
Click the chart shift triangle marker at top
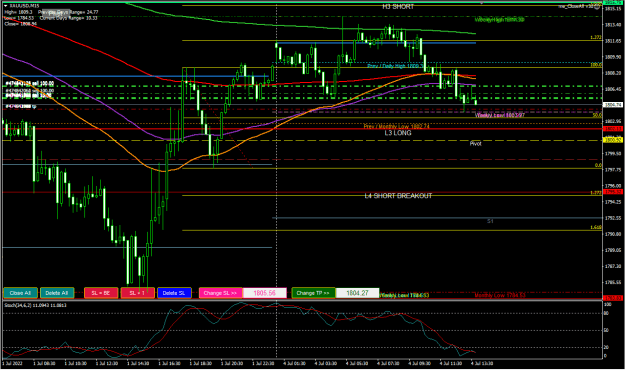tap(482, 3)
